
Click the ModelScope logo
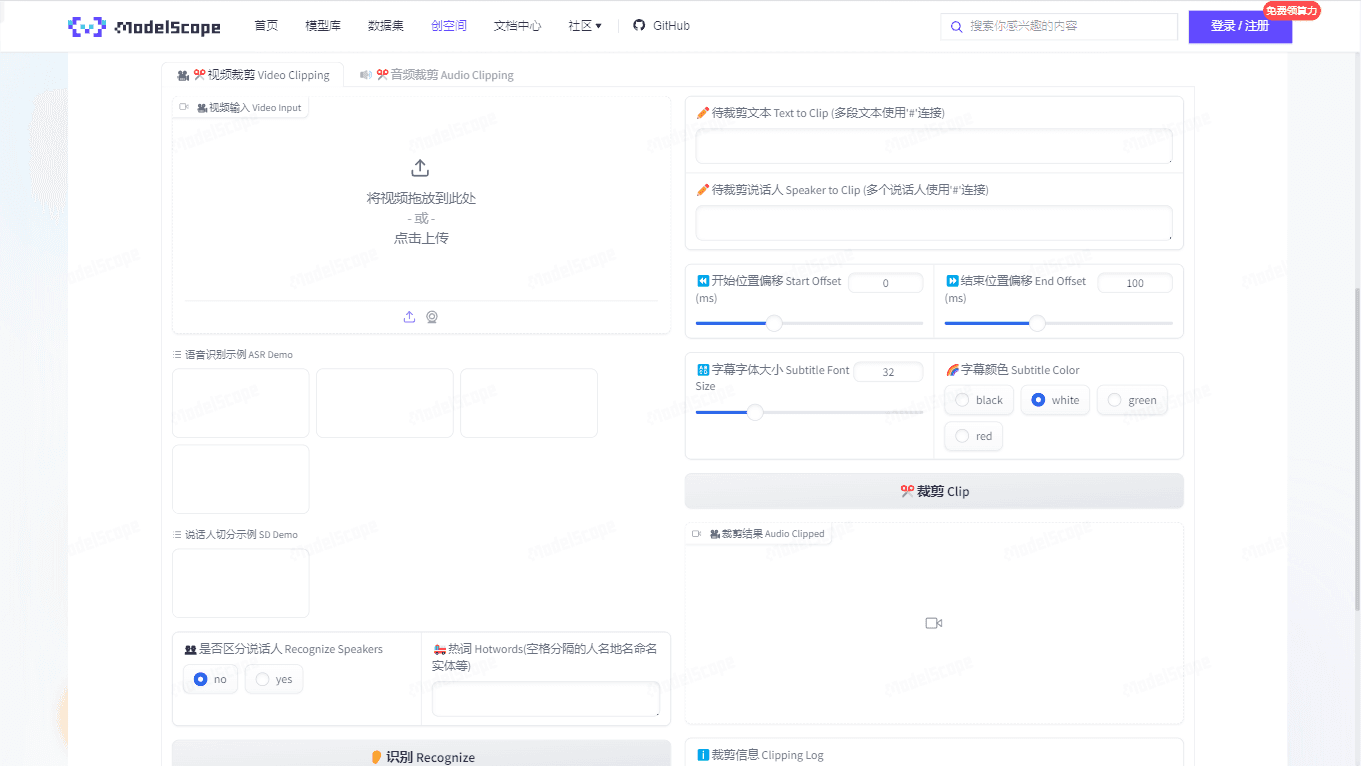coord(144,27)
